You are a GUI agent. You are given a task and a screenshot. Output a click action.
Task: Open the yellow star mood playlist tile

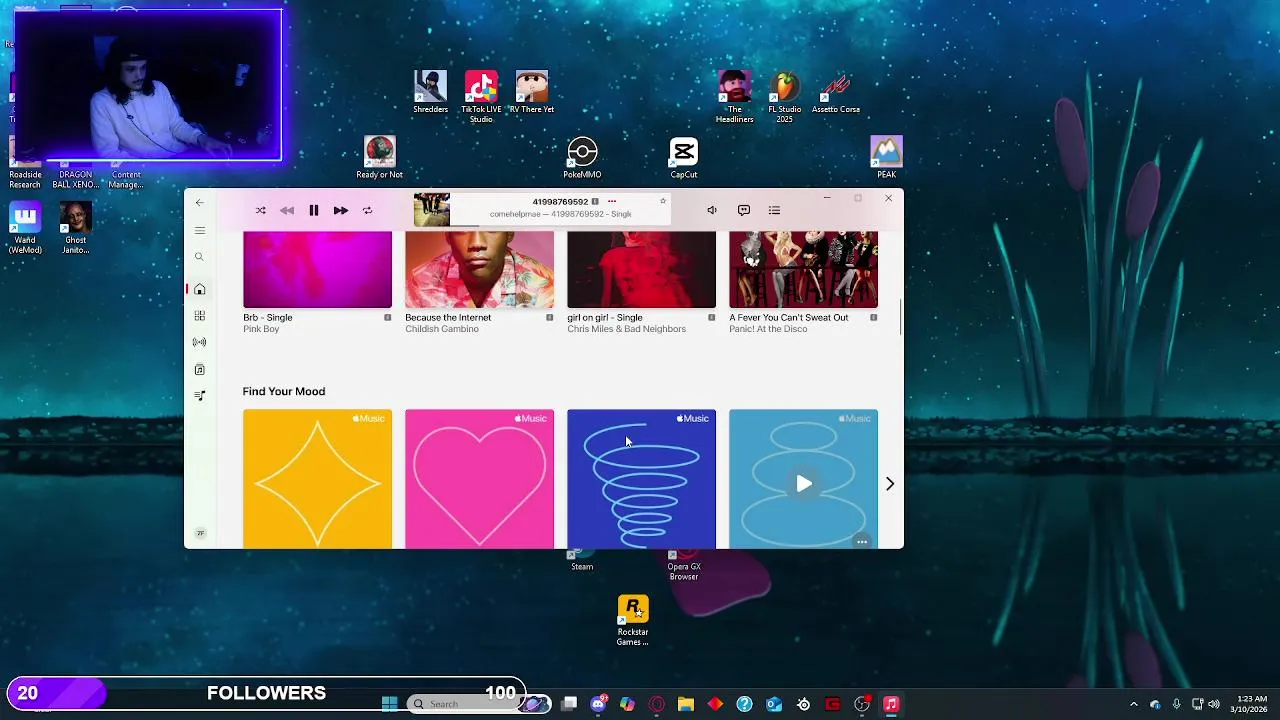coord(317,479)
